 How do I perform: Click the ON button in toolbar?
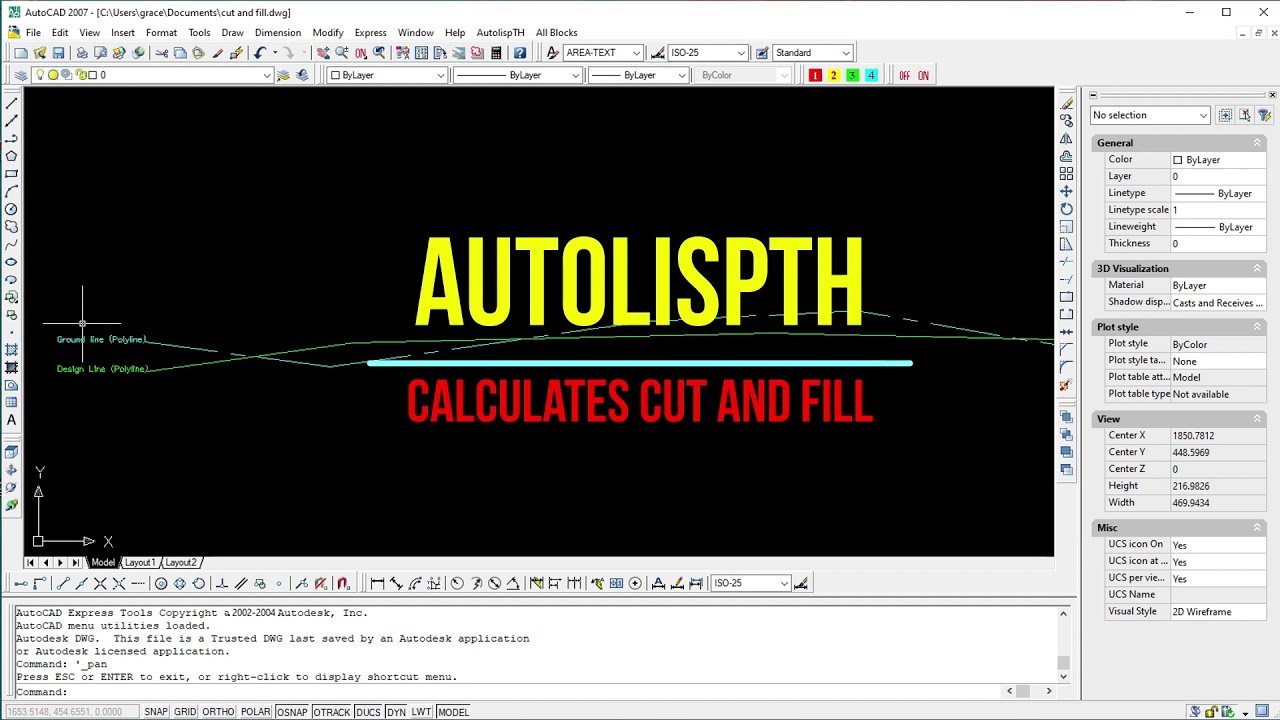tap(923, 75)
